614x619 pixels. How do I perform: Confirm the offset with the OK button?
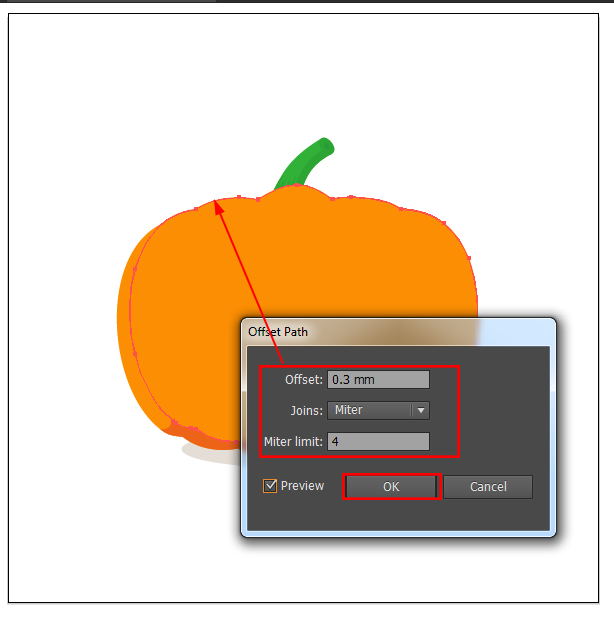tap(391, 487)
